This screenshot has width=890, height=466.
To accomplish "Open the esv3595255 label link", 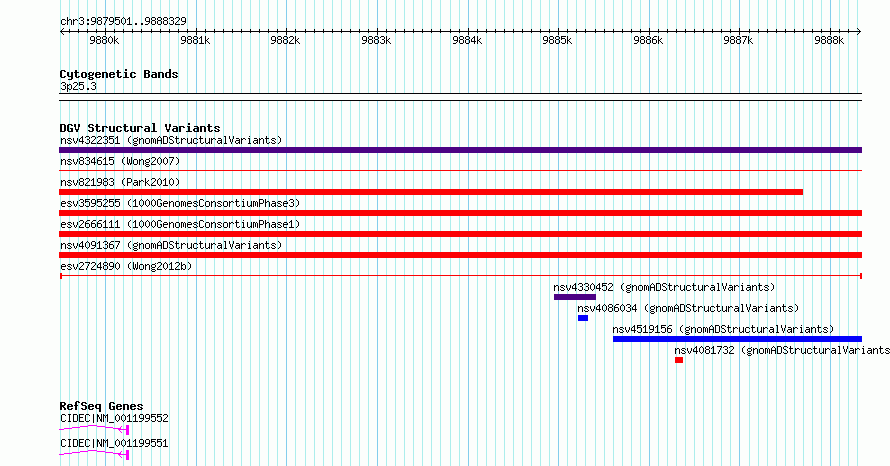I will point(180,203).
